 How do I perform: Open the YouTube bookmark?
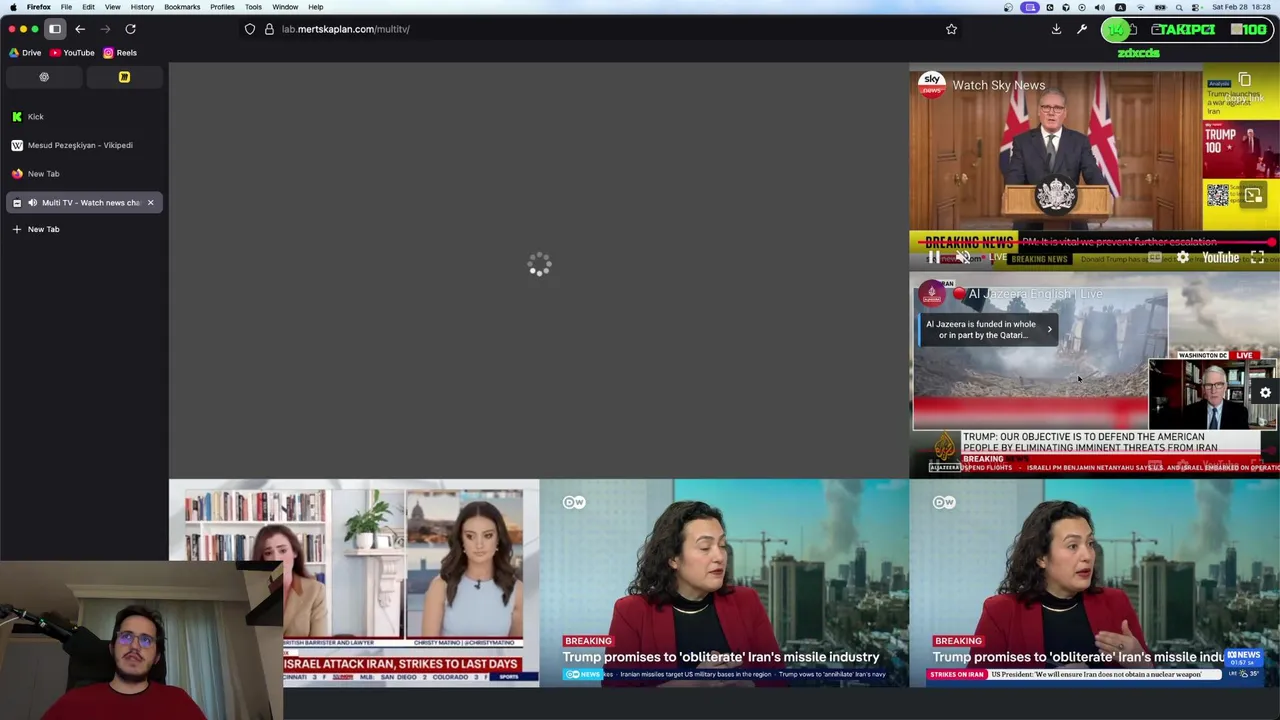73,53
